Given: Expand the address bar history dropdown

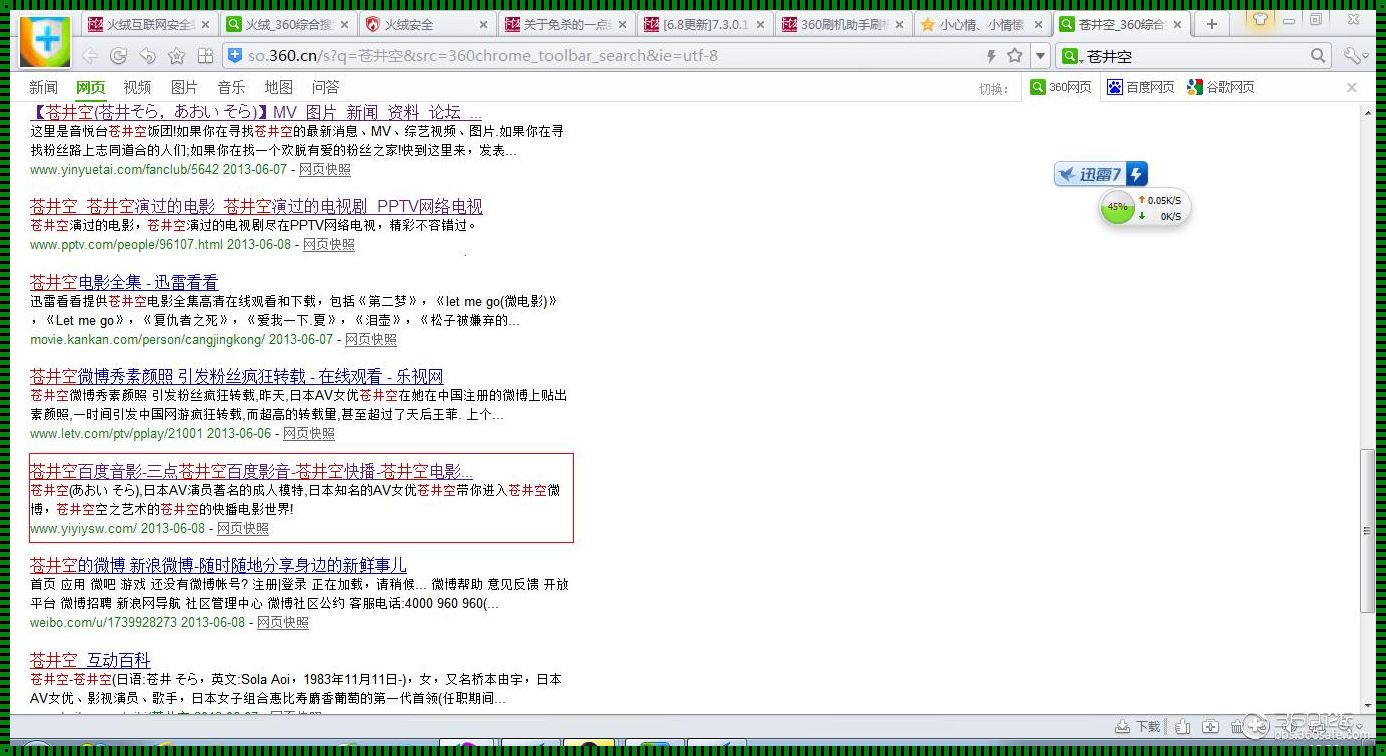Looking at the screenshot, I should tap(1041, 56).
